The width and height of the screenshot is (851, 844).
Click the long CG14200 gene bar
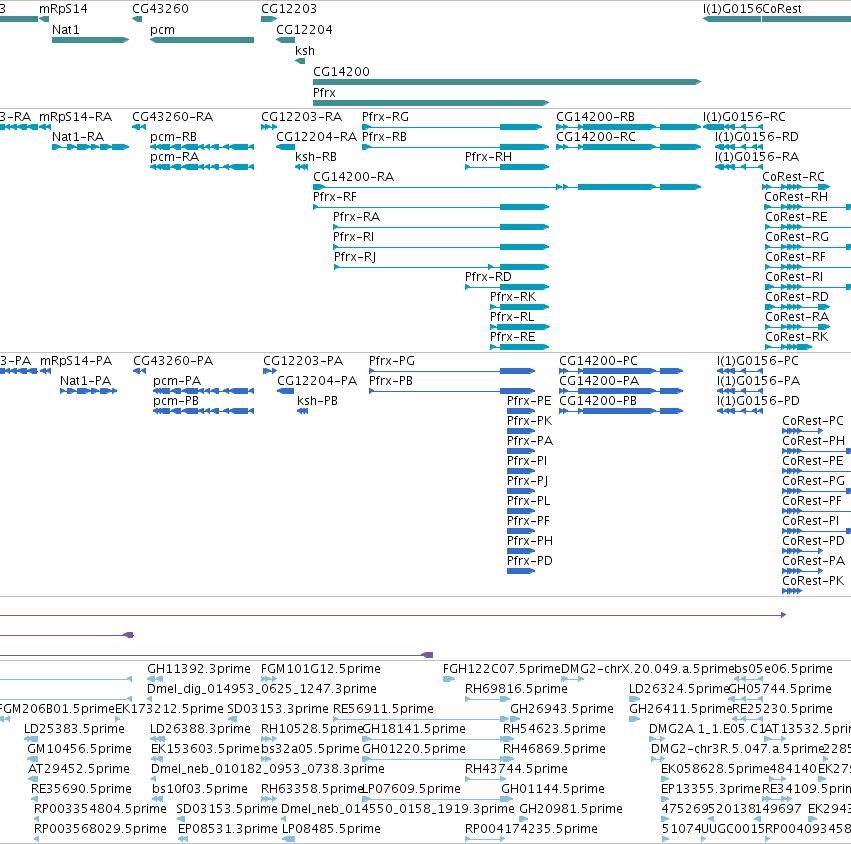(507, 82)
